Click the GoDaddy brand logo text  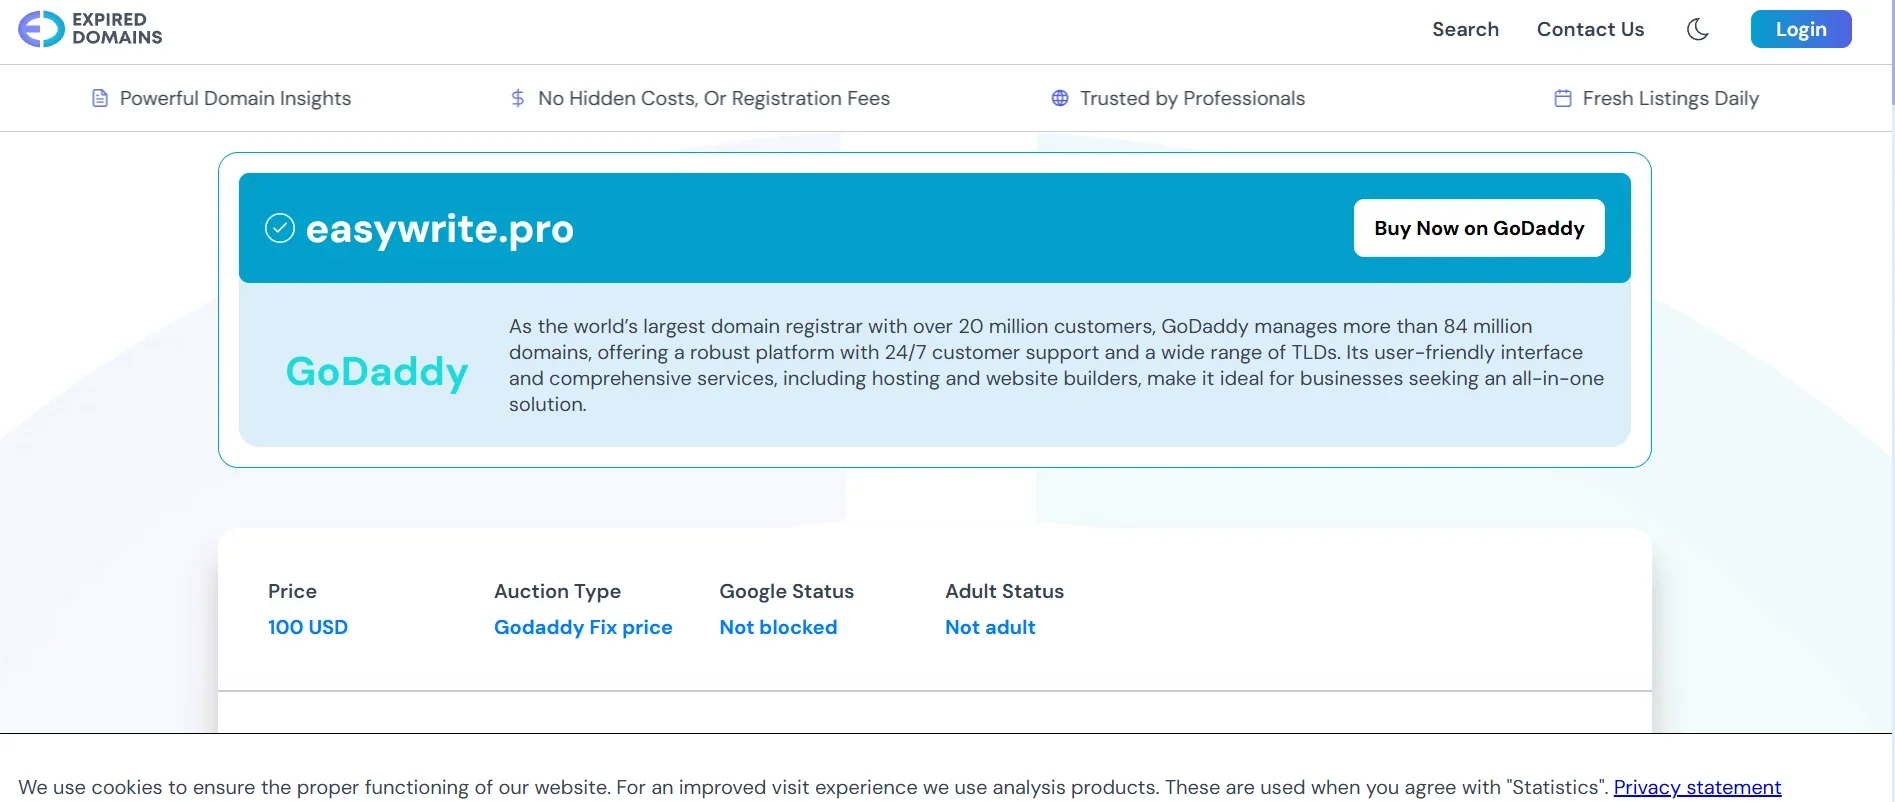click(x=377, y=371)
